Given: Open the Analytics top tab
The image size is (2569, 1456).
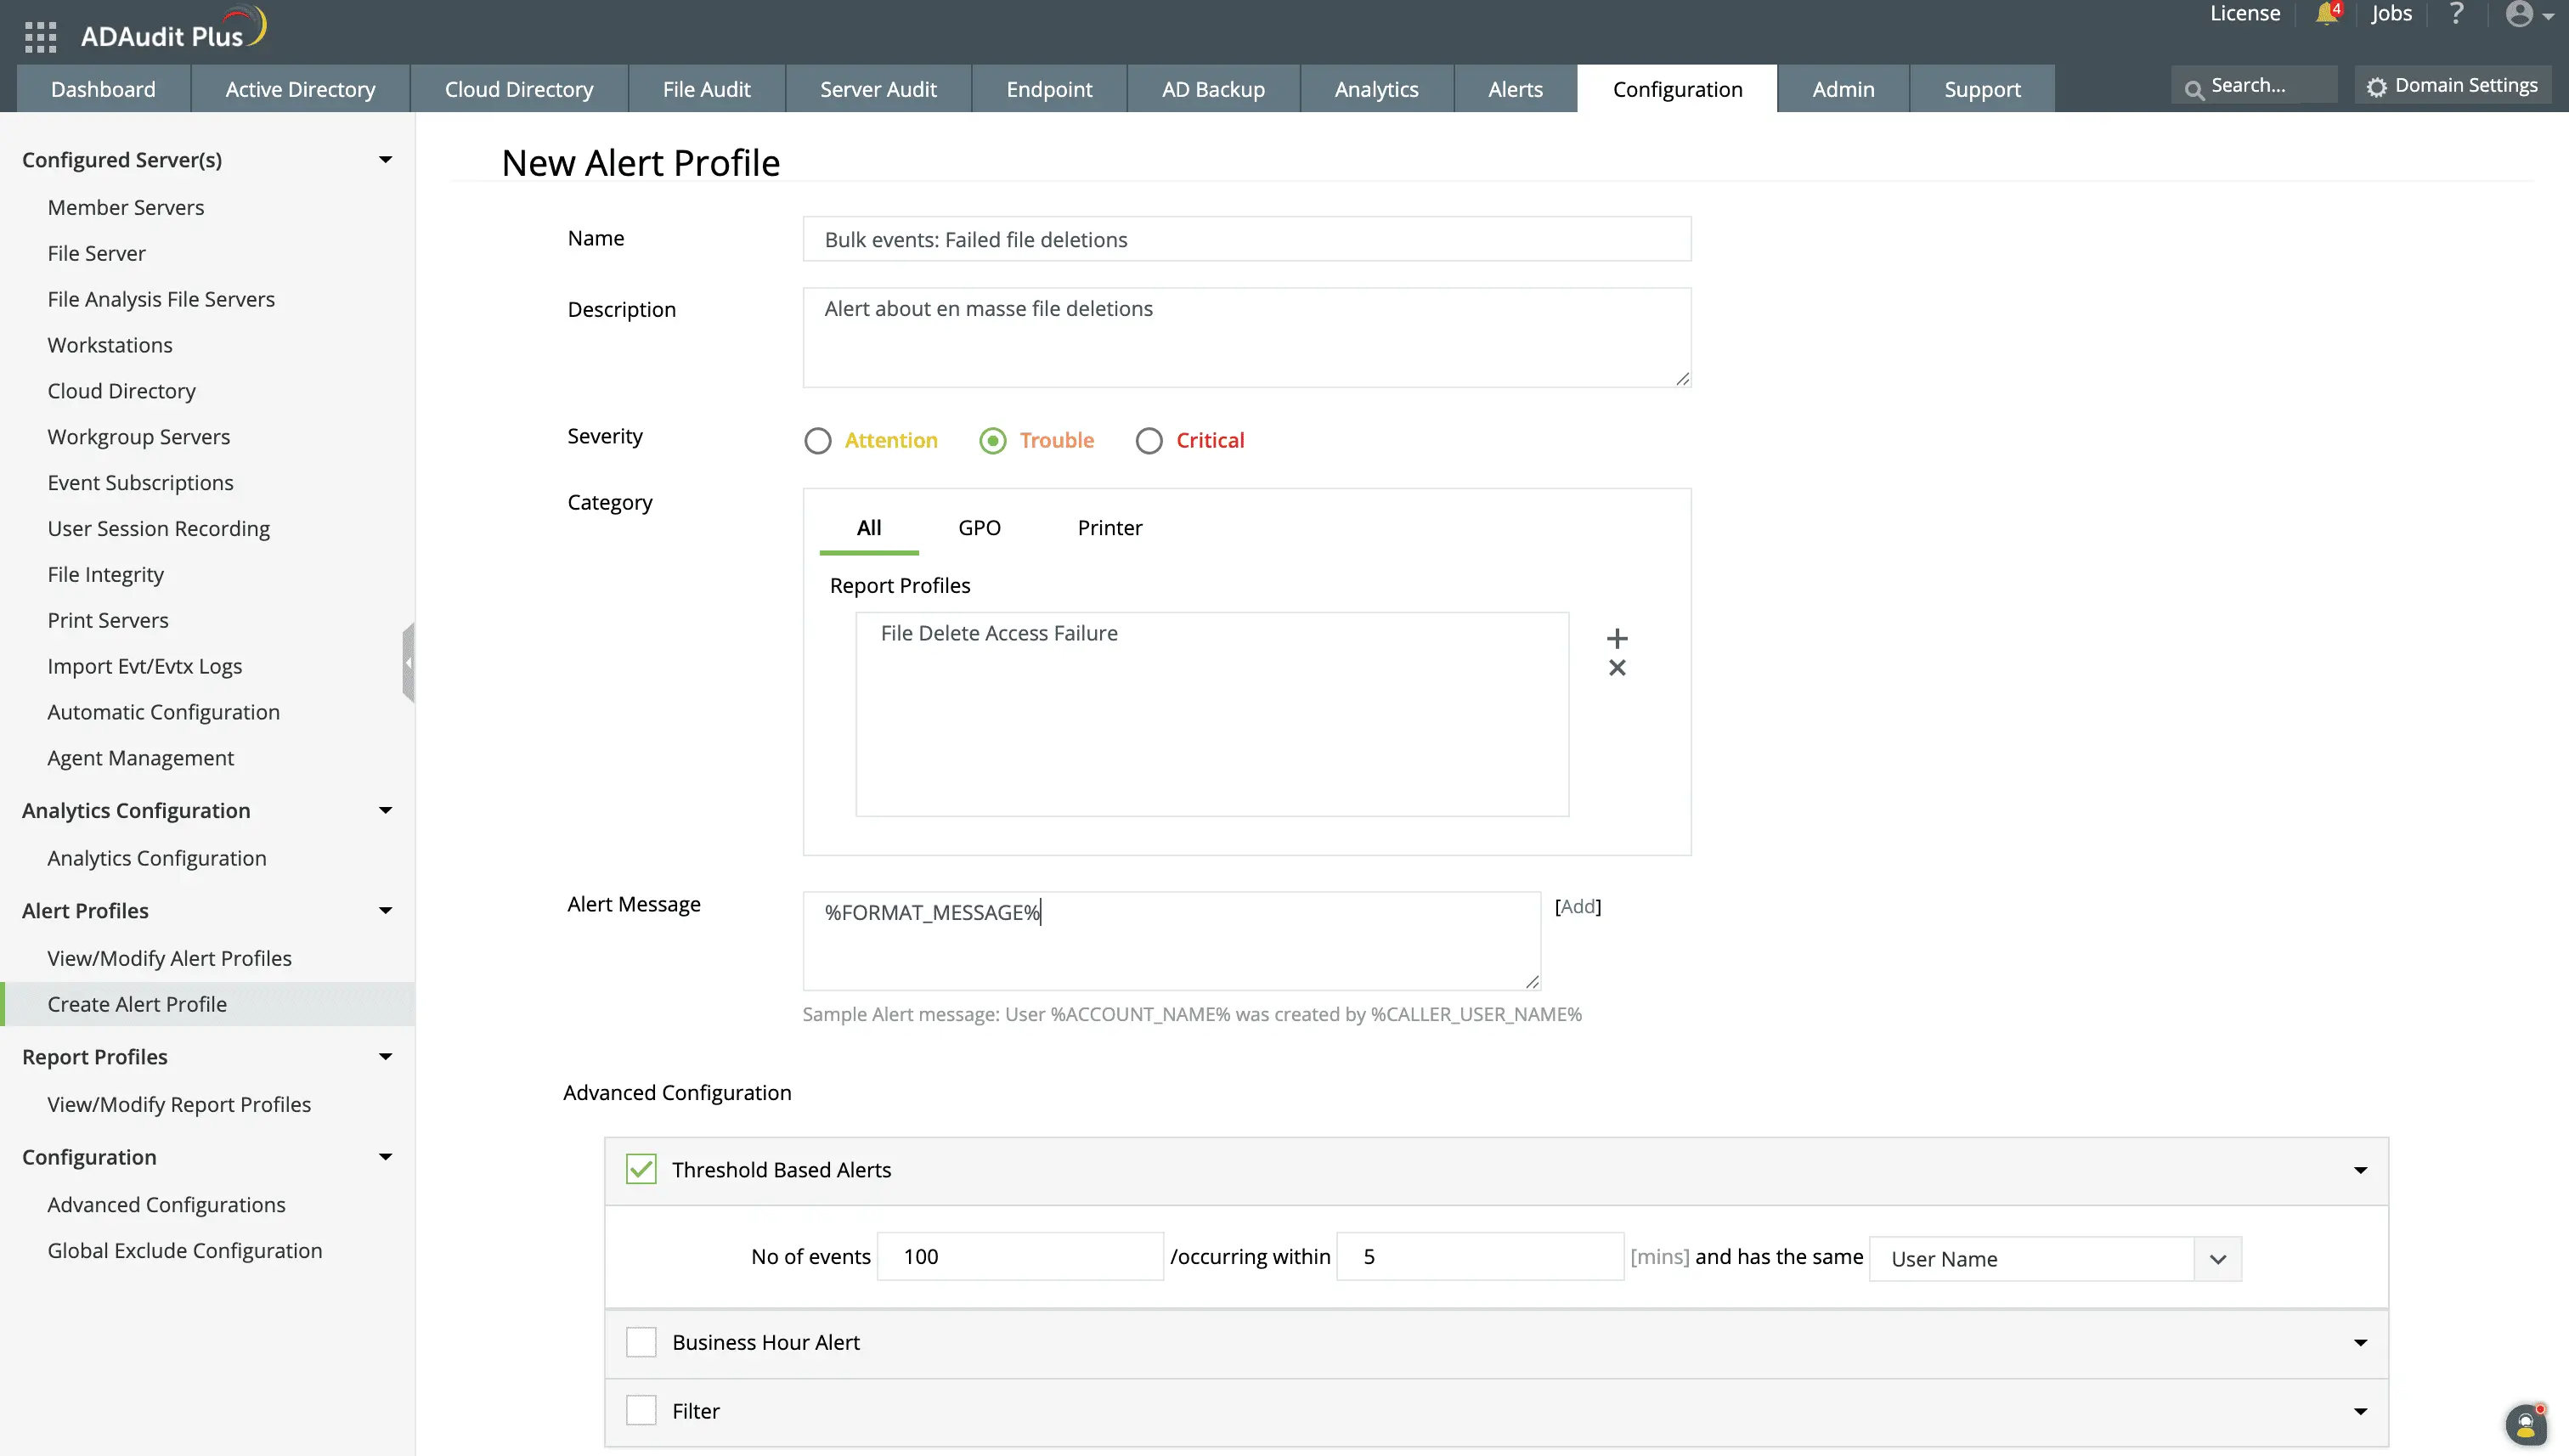Looking at the screenshot, I should (1376, 88).
